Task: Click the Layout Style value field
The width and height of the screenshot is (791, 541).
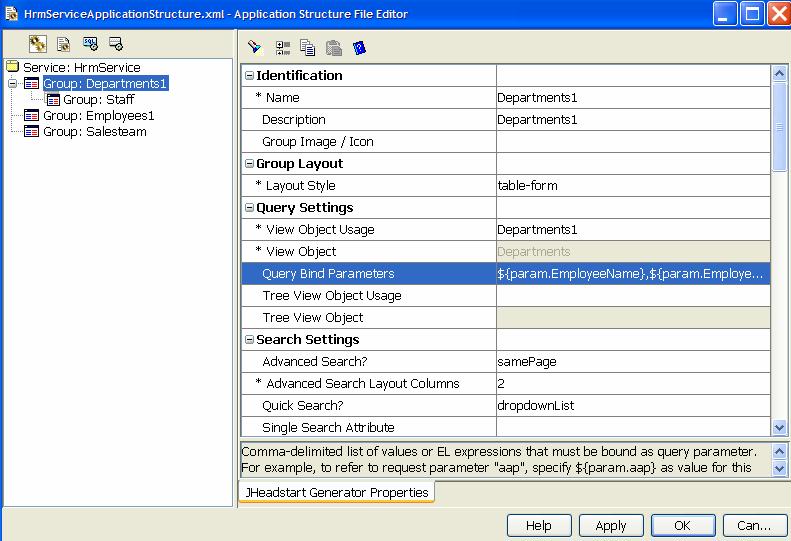Action: [632, 186]
